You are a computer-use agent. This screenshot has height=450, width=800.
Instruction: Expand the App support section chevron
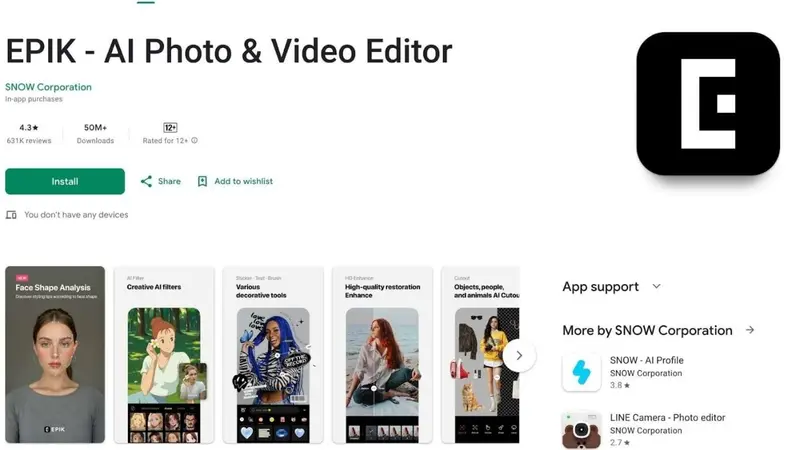[657, 286]
